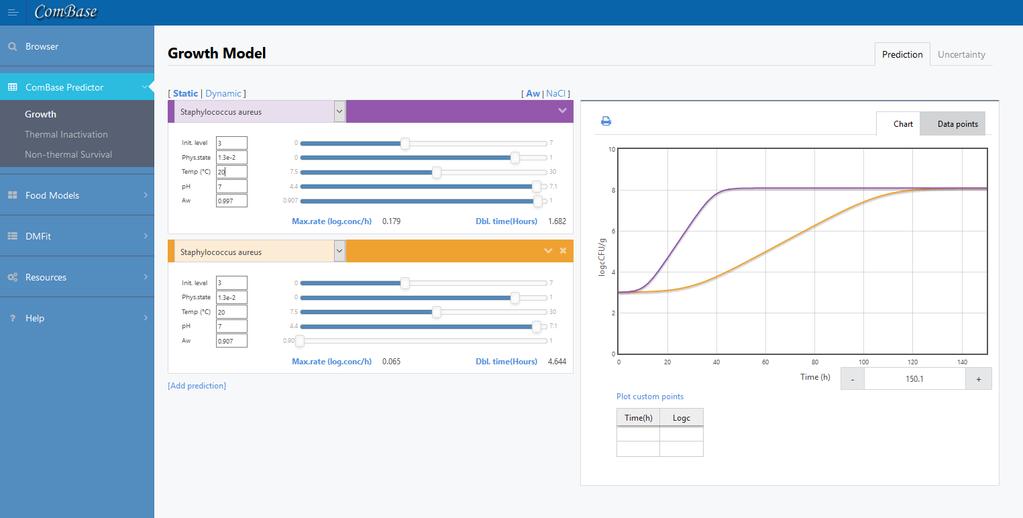Adjust Temp slider in orange panel
1023x518 pixels.
pos(436,312)
